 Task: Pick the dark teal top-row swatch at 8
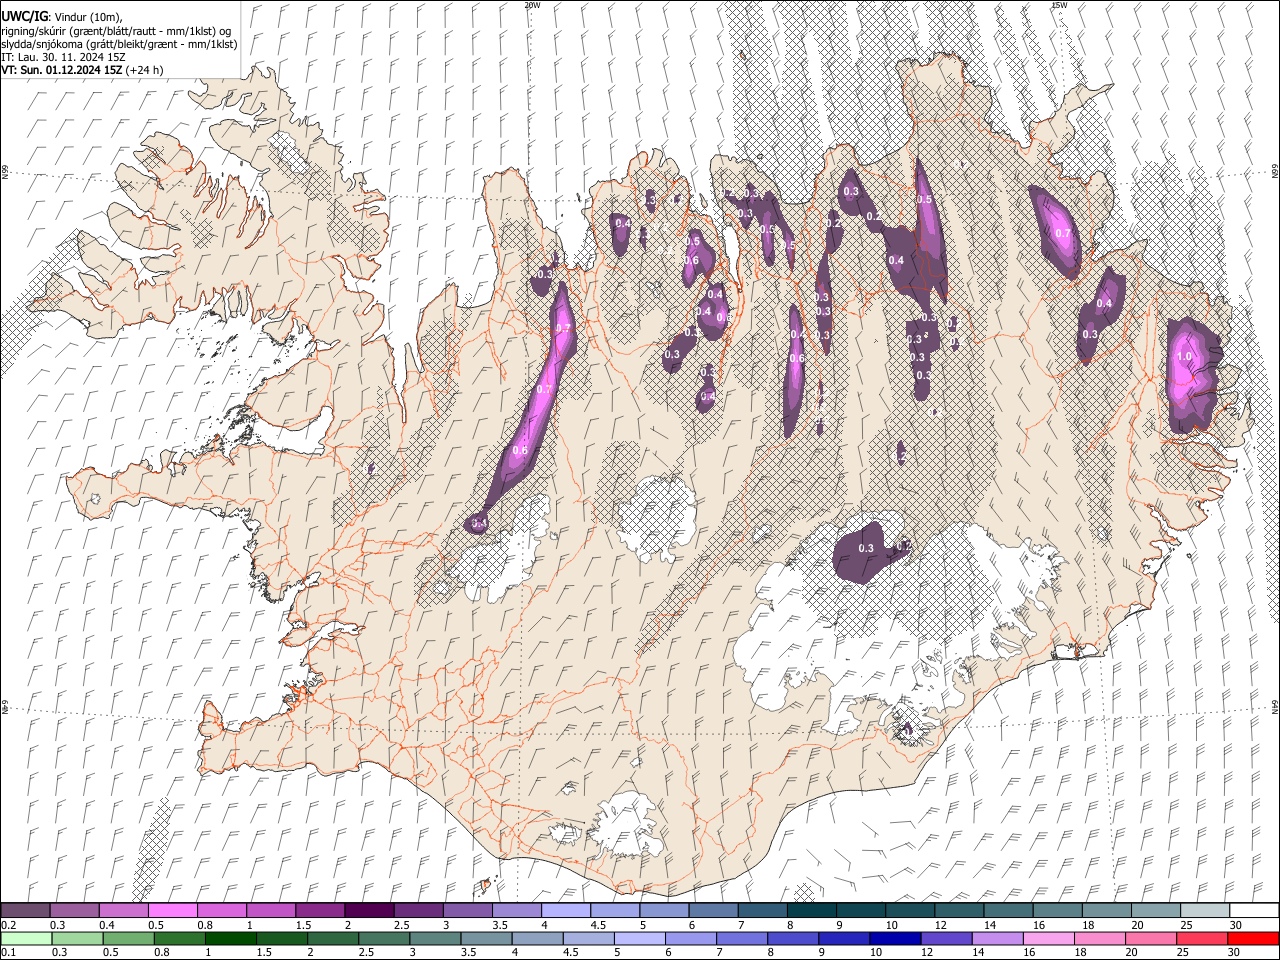coord(810,910)
